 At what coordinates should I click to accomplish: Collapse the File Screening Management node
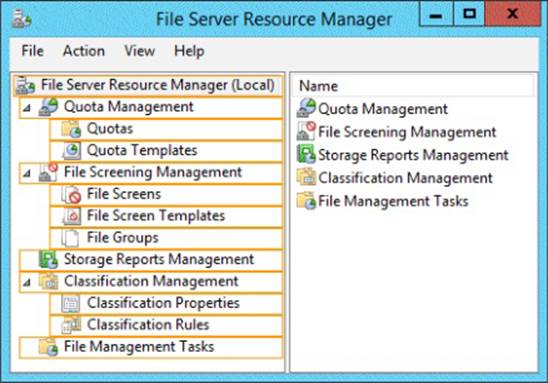click(x=27, y=173)
